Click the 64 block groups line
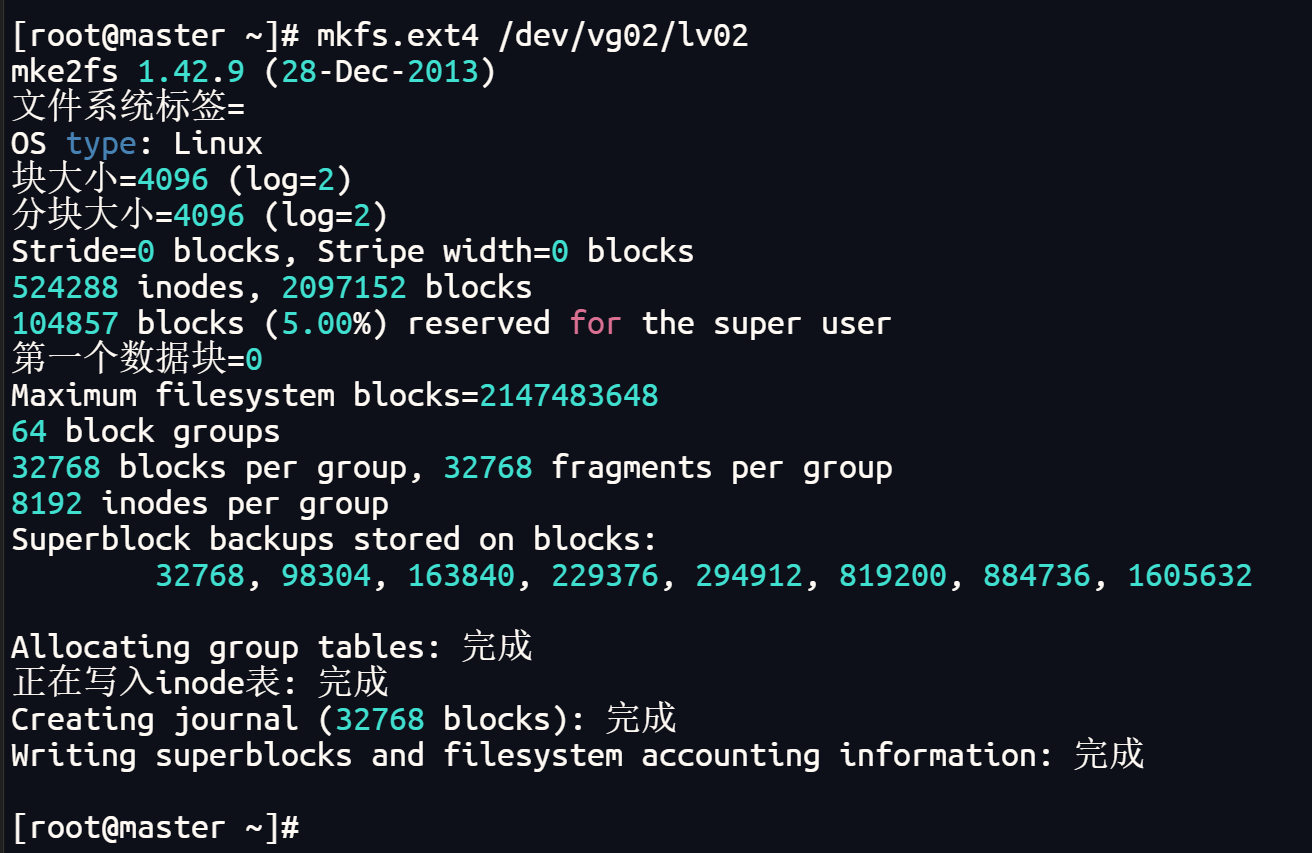The width and height of the screenshot is (1312, 853). (146, 432)
